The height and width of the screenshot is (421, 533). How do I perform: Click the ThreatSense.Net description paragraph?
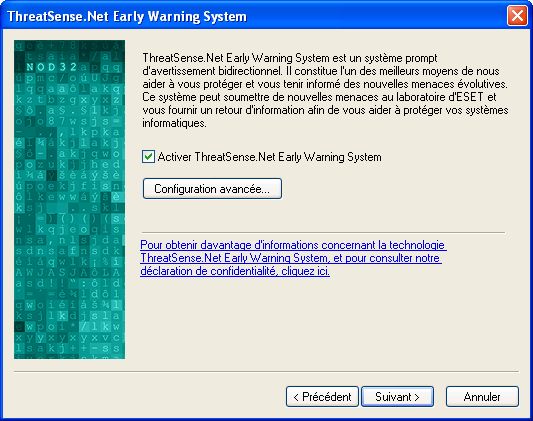click(325, 90)
